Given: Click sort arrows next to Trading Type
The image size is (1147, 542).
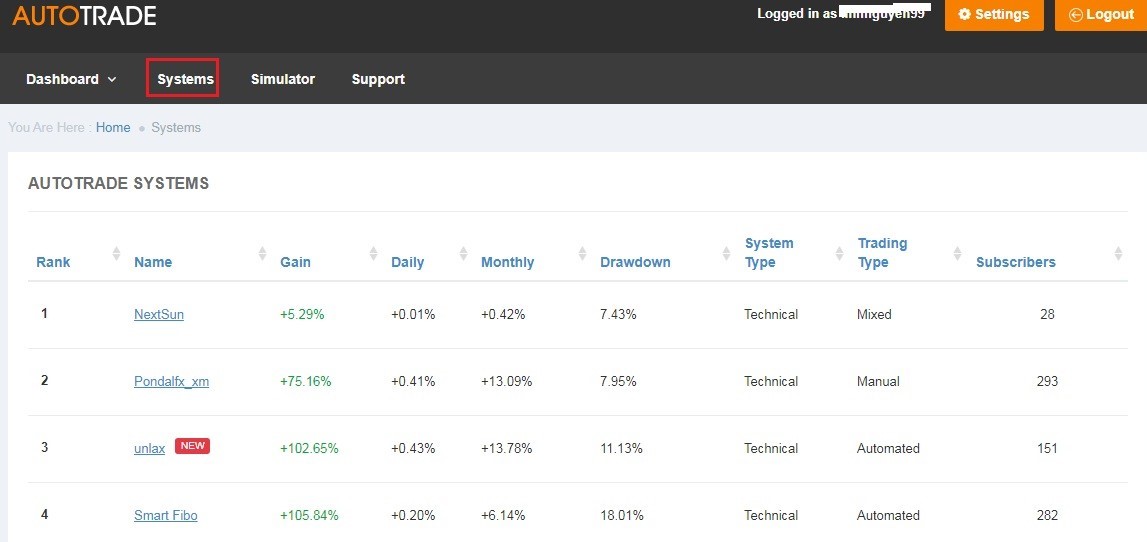Looking at the screenshot, I should click(957, 254).
